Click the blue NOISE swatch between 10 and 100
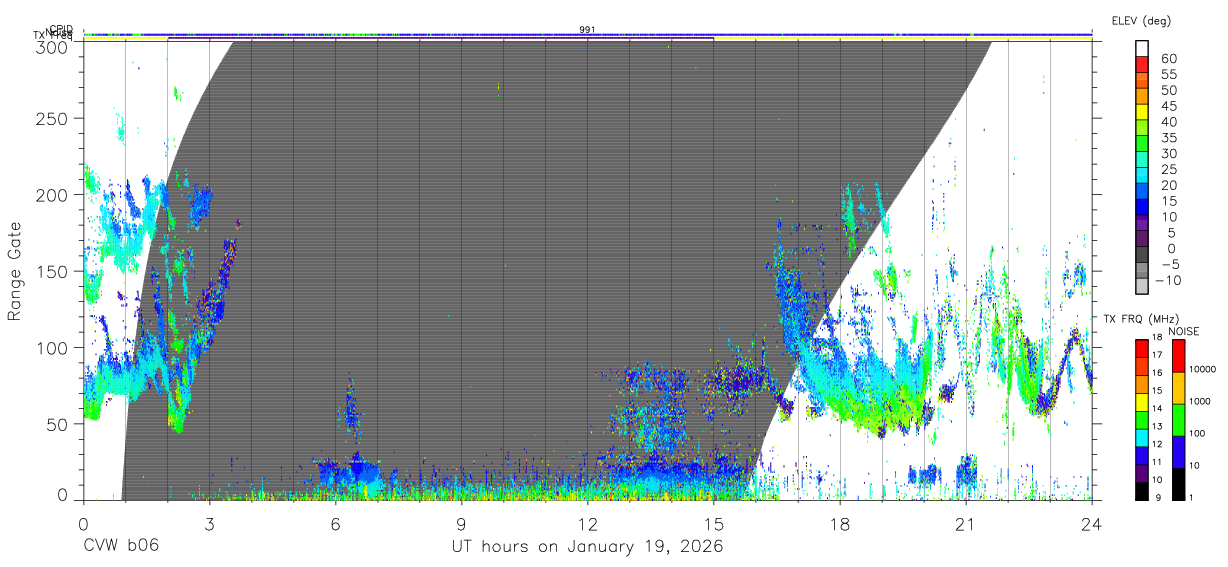 coord(1178,451)
